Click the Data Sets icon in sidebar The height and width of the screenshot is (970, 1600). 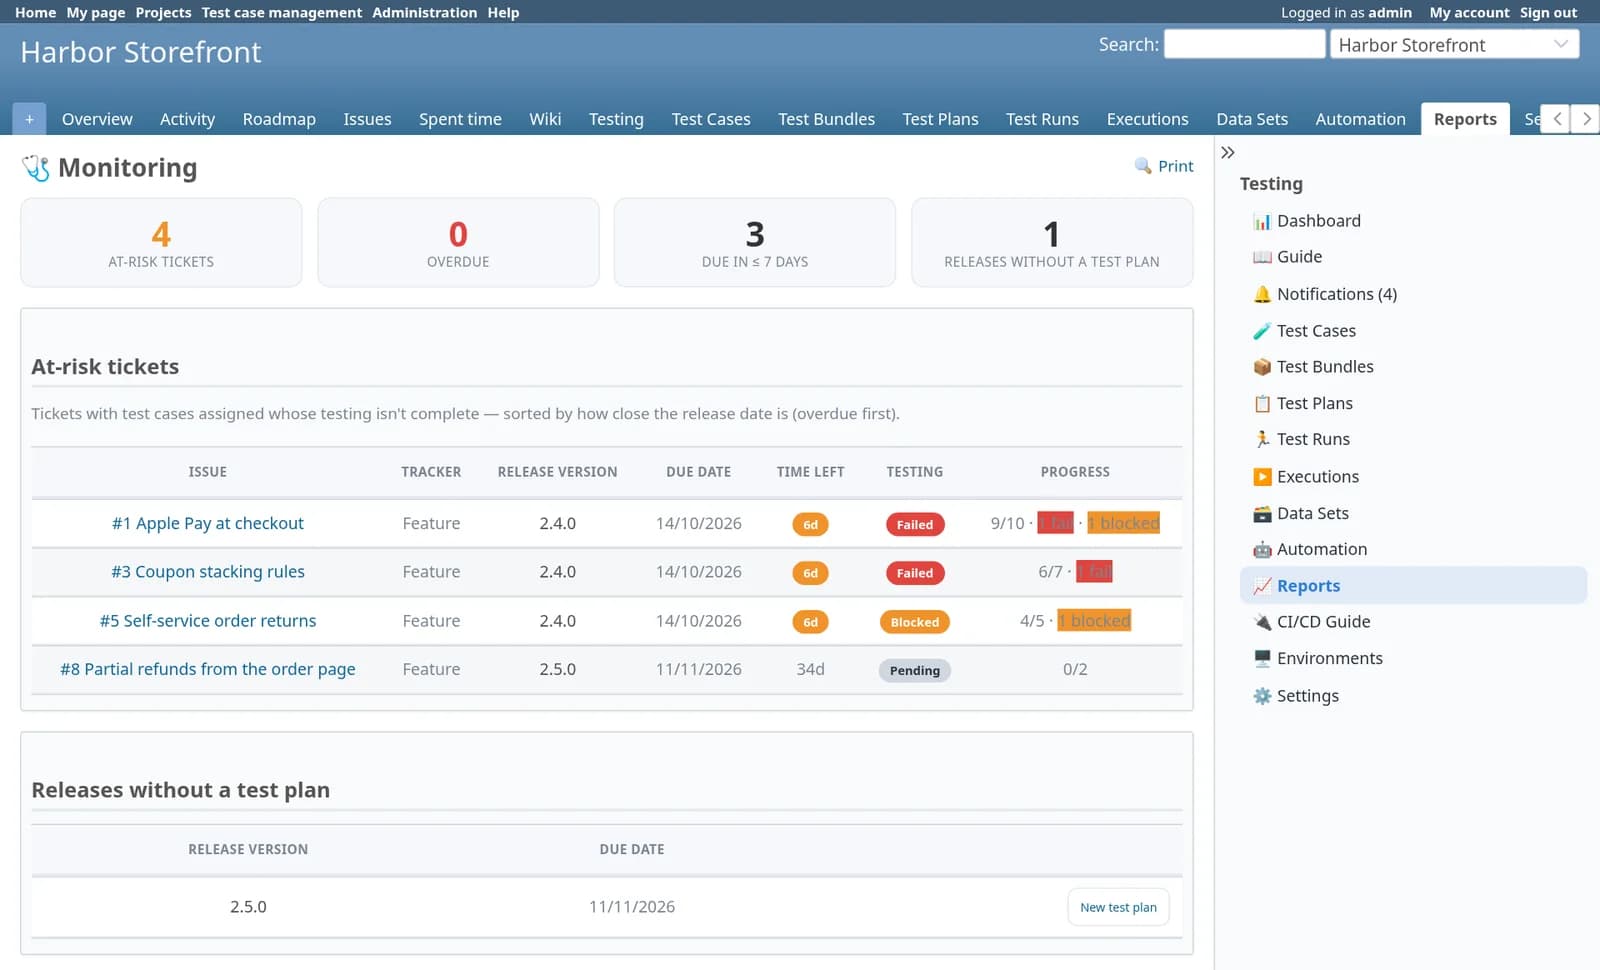click(x=1262, y=514)
